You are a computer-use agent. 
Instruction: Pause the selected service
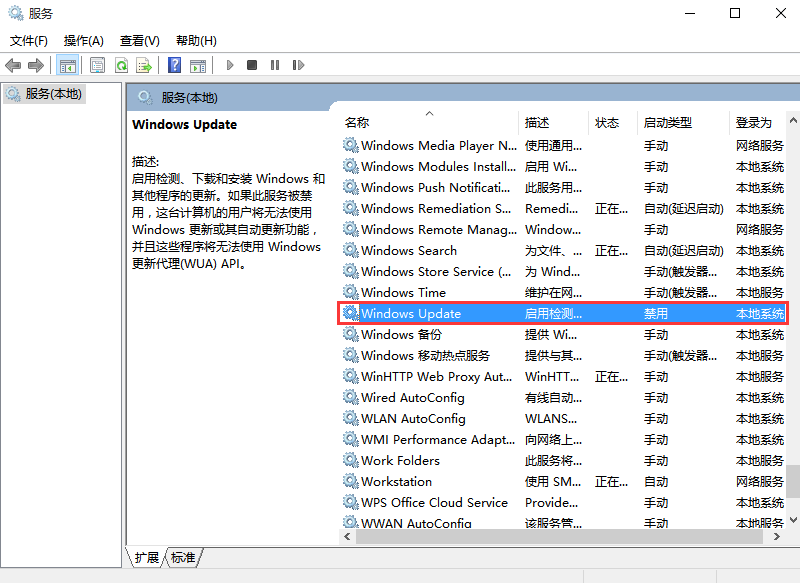[275, 65]
